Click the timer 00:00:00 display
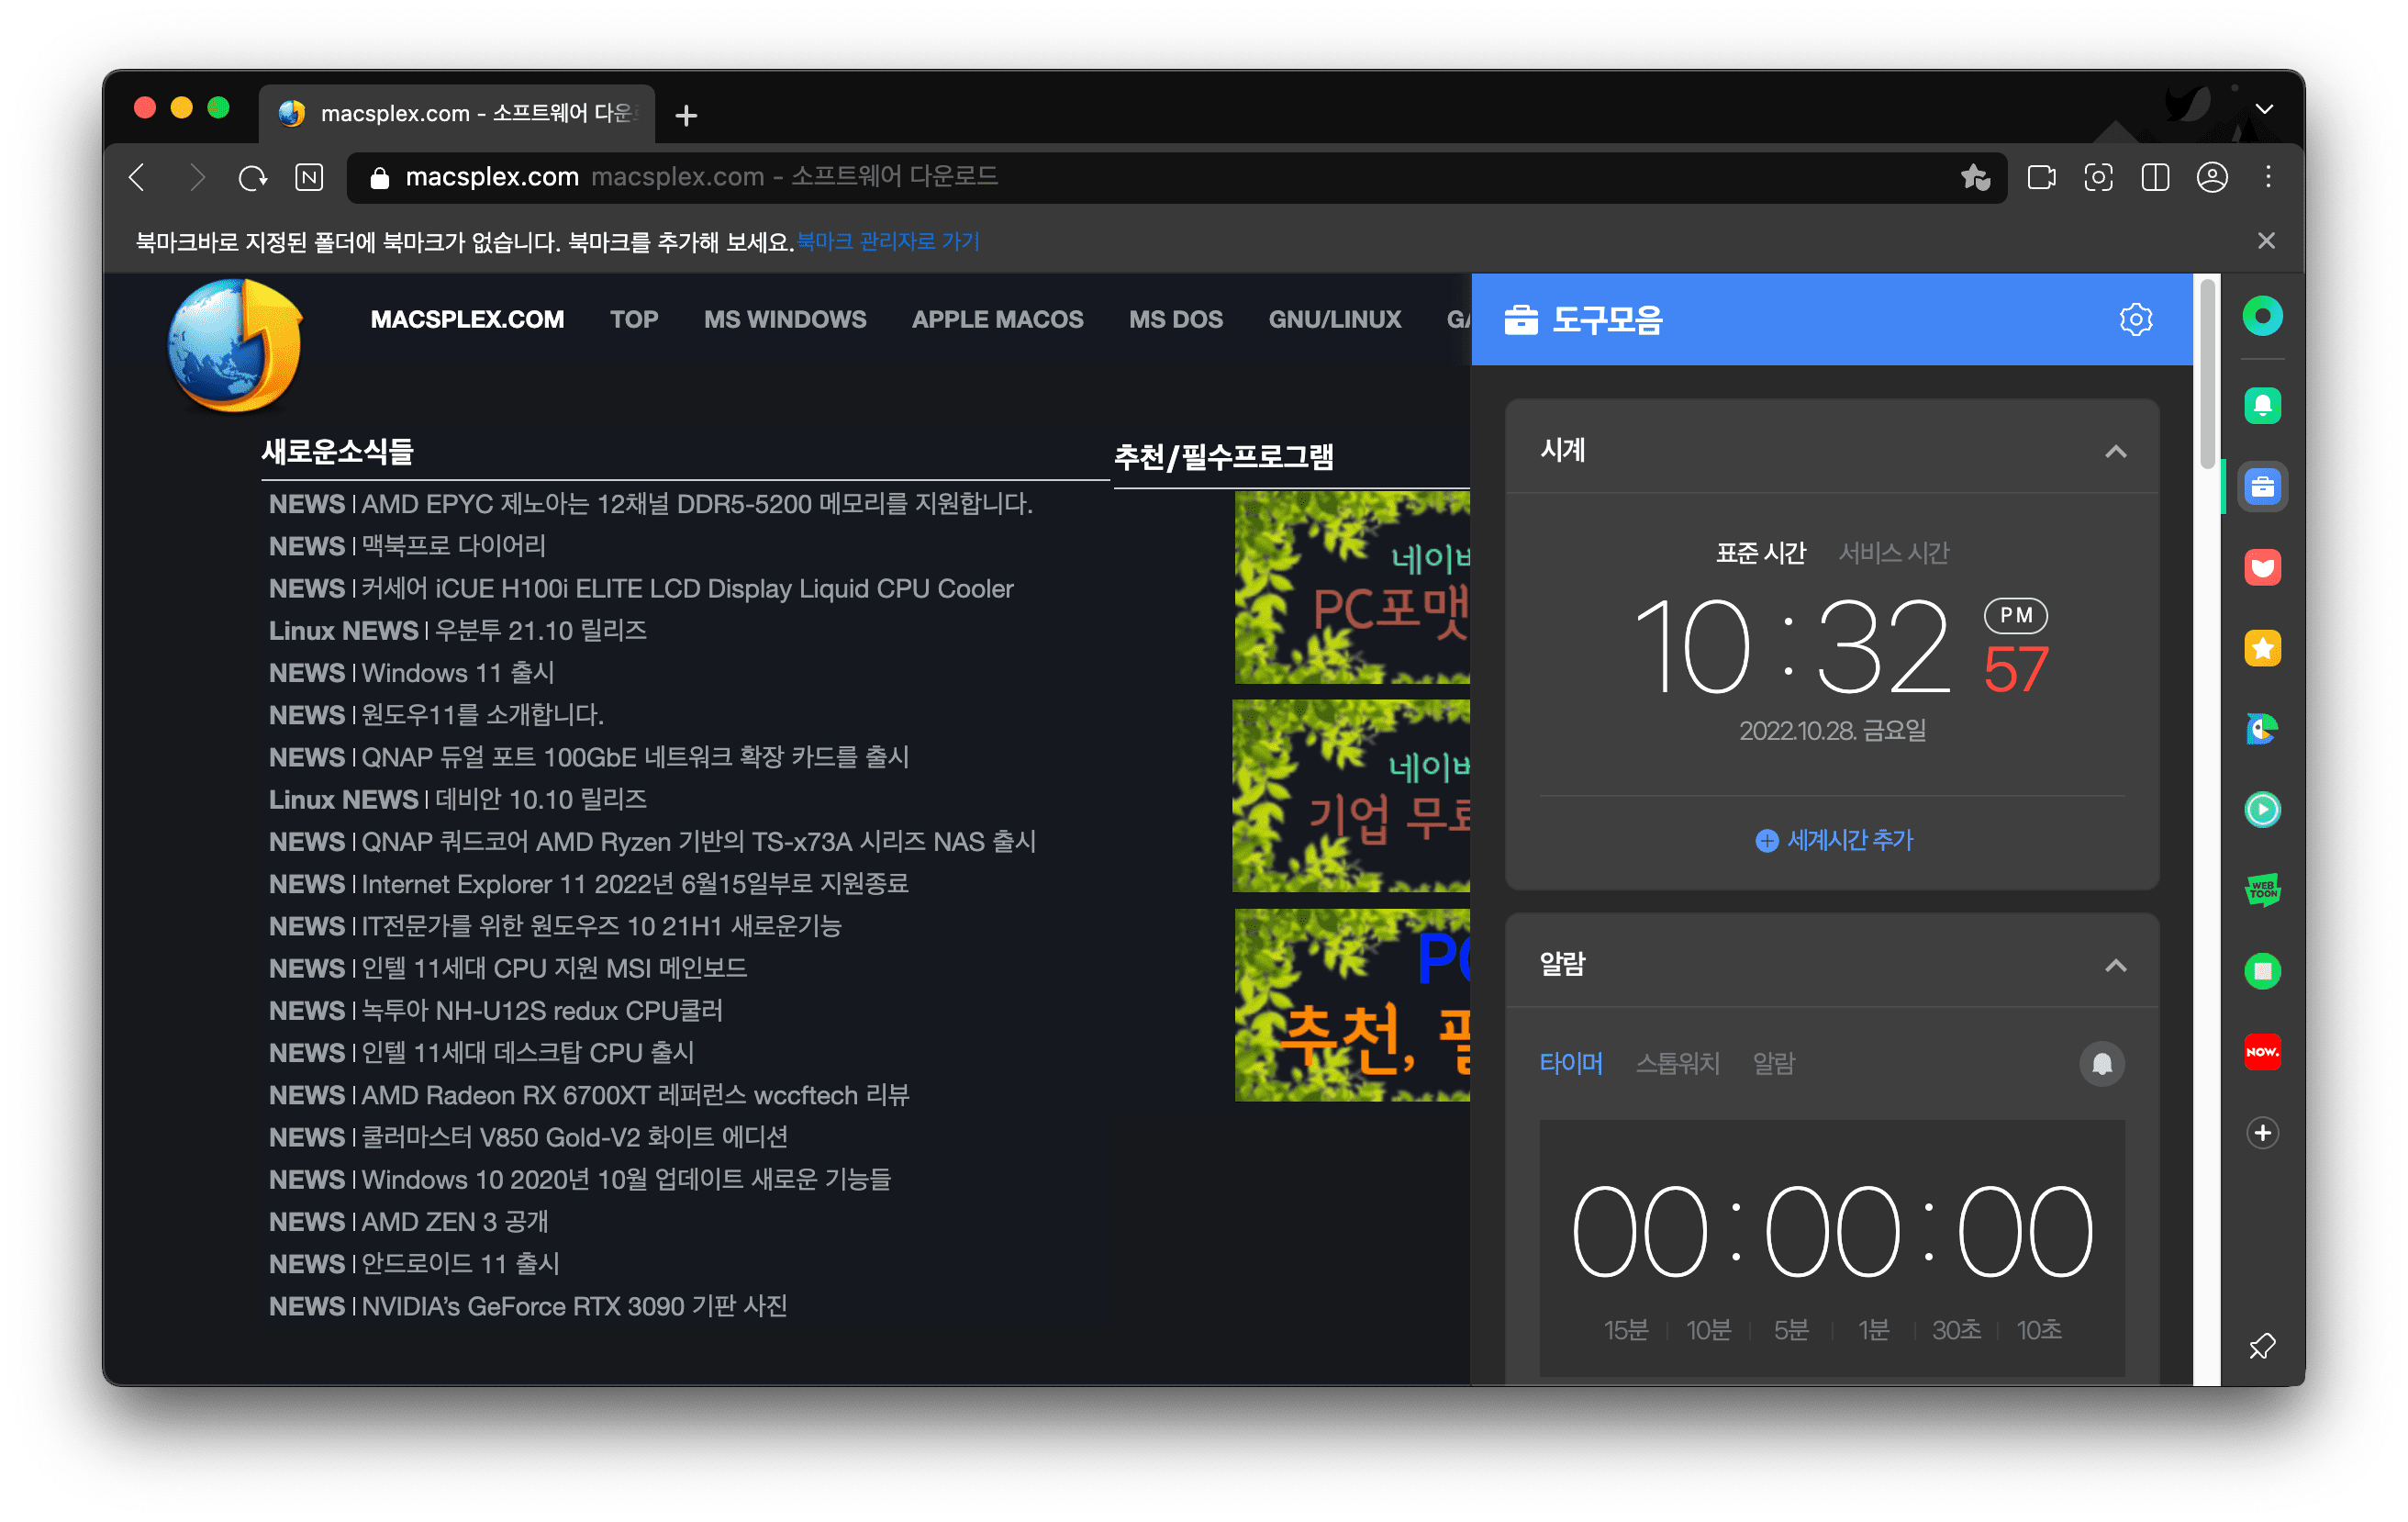2408x1522 pixels. (1832, 1232)
